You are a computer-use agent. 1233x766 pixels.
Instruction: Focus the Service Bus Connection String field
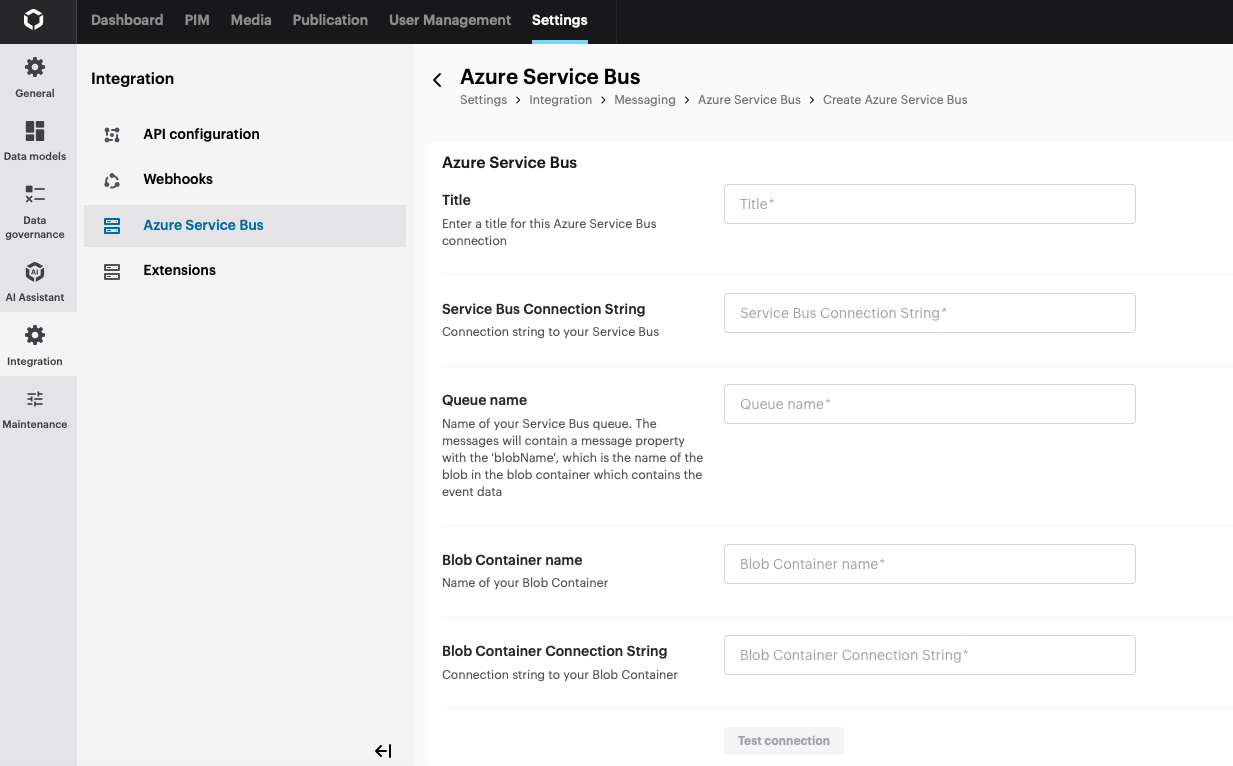929,313
